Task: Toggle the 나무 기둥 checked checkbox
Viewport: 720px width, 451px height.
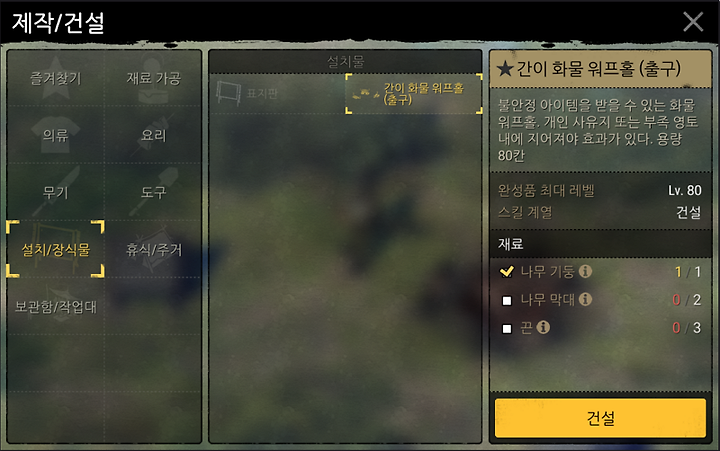Action: (x=506, y=271)
